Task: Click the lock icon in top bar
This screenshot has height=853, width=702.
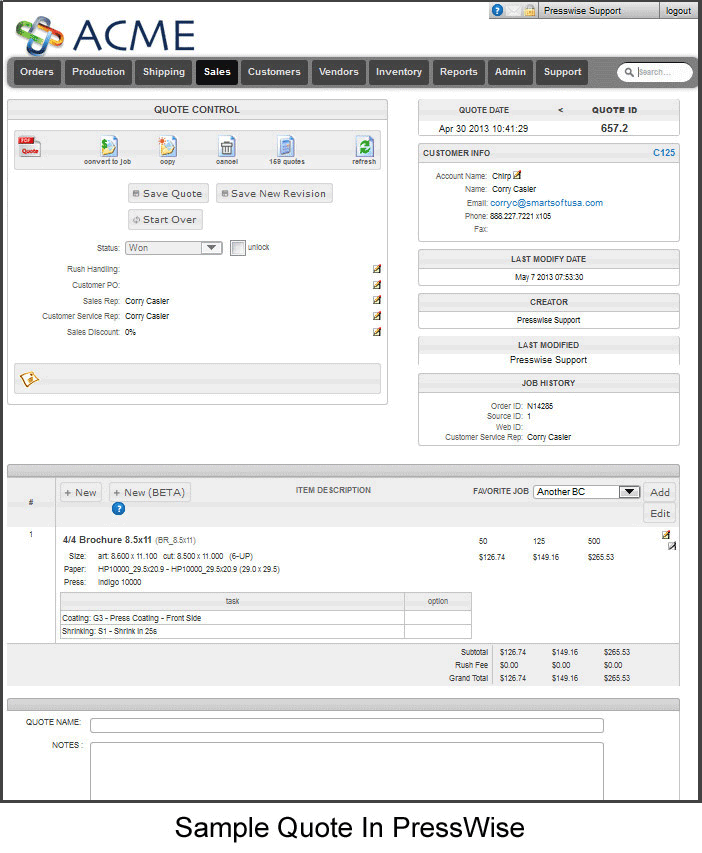Action: coord(529,10)
